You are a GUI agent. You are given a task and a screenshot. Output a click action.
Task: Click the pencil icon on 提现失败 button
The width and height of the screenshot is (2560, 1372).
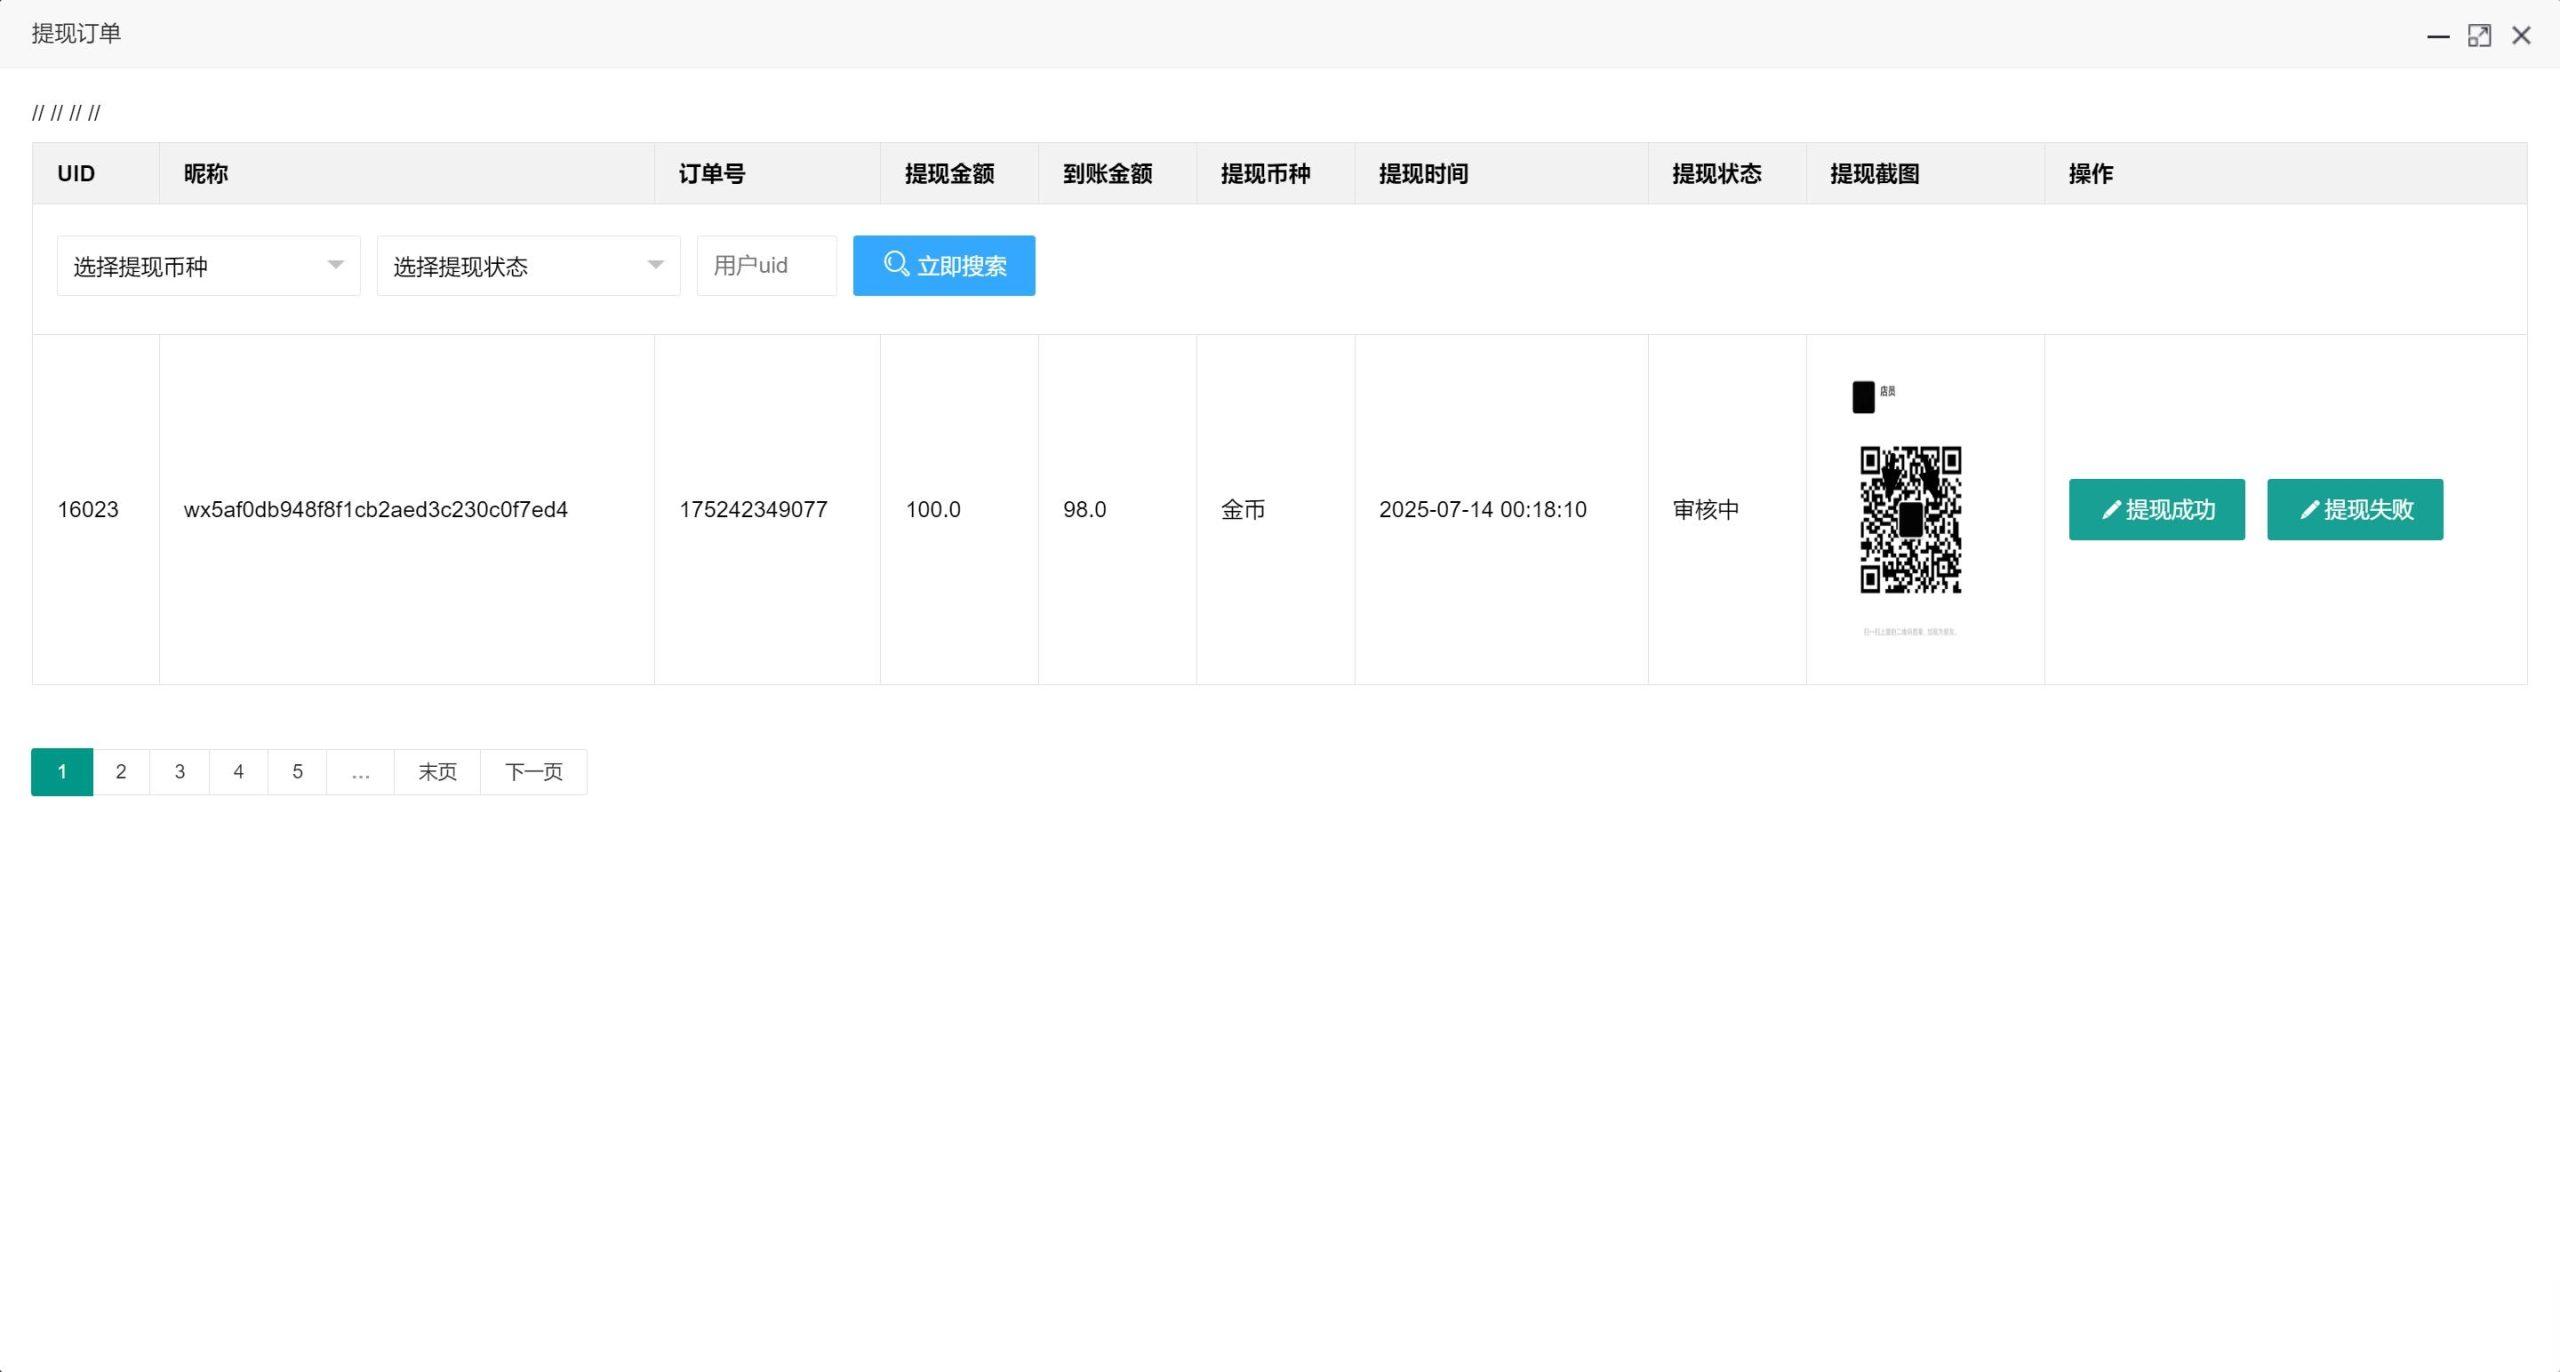point(2308,509)
